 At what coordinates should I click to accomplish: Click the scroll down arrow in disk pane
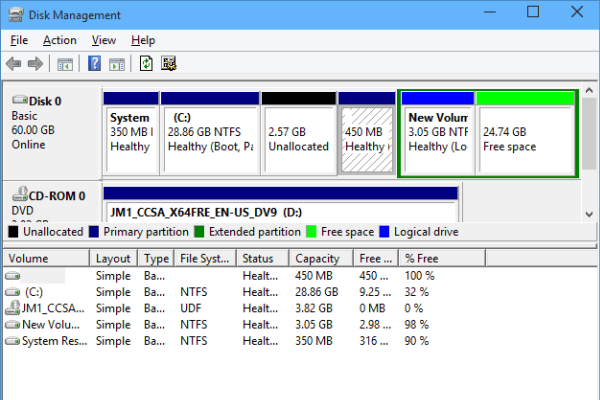[x=590, y=213]
